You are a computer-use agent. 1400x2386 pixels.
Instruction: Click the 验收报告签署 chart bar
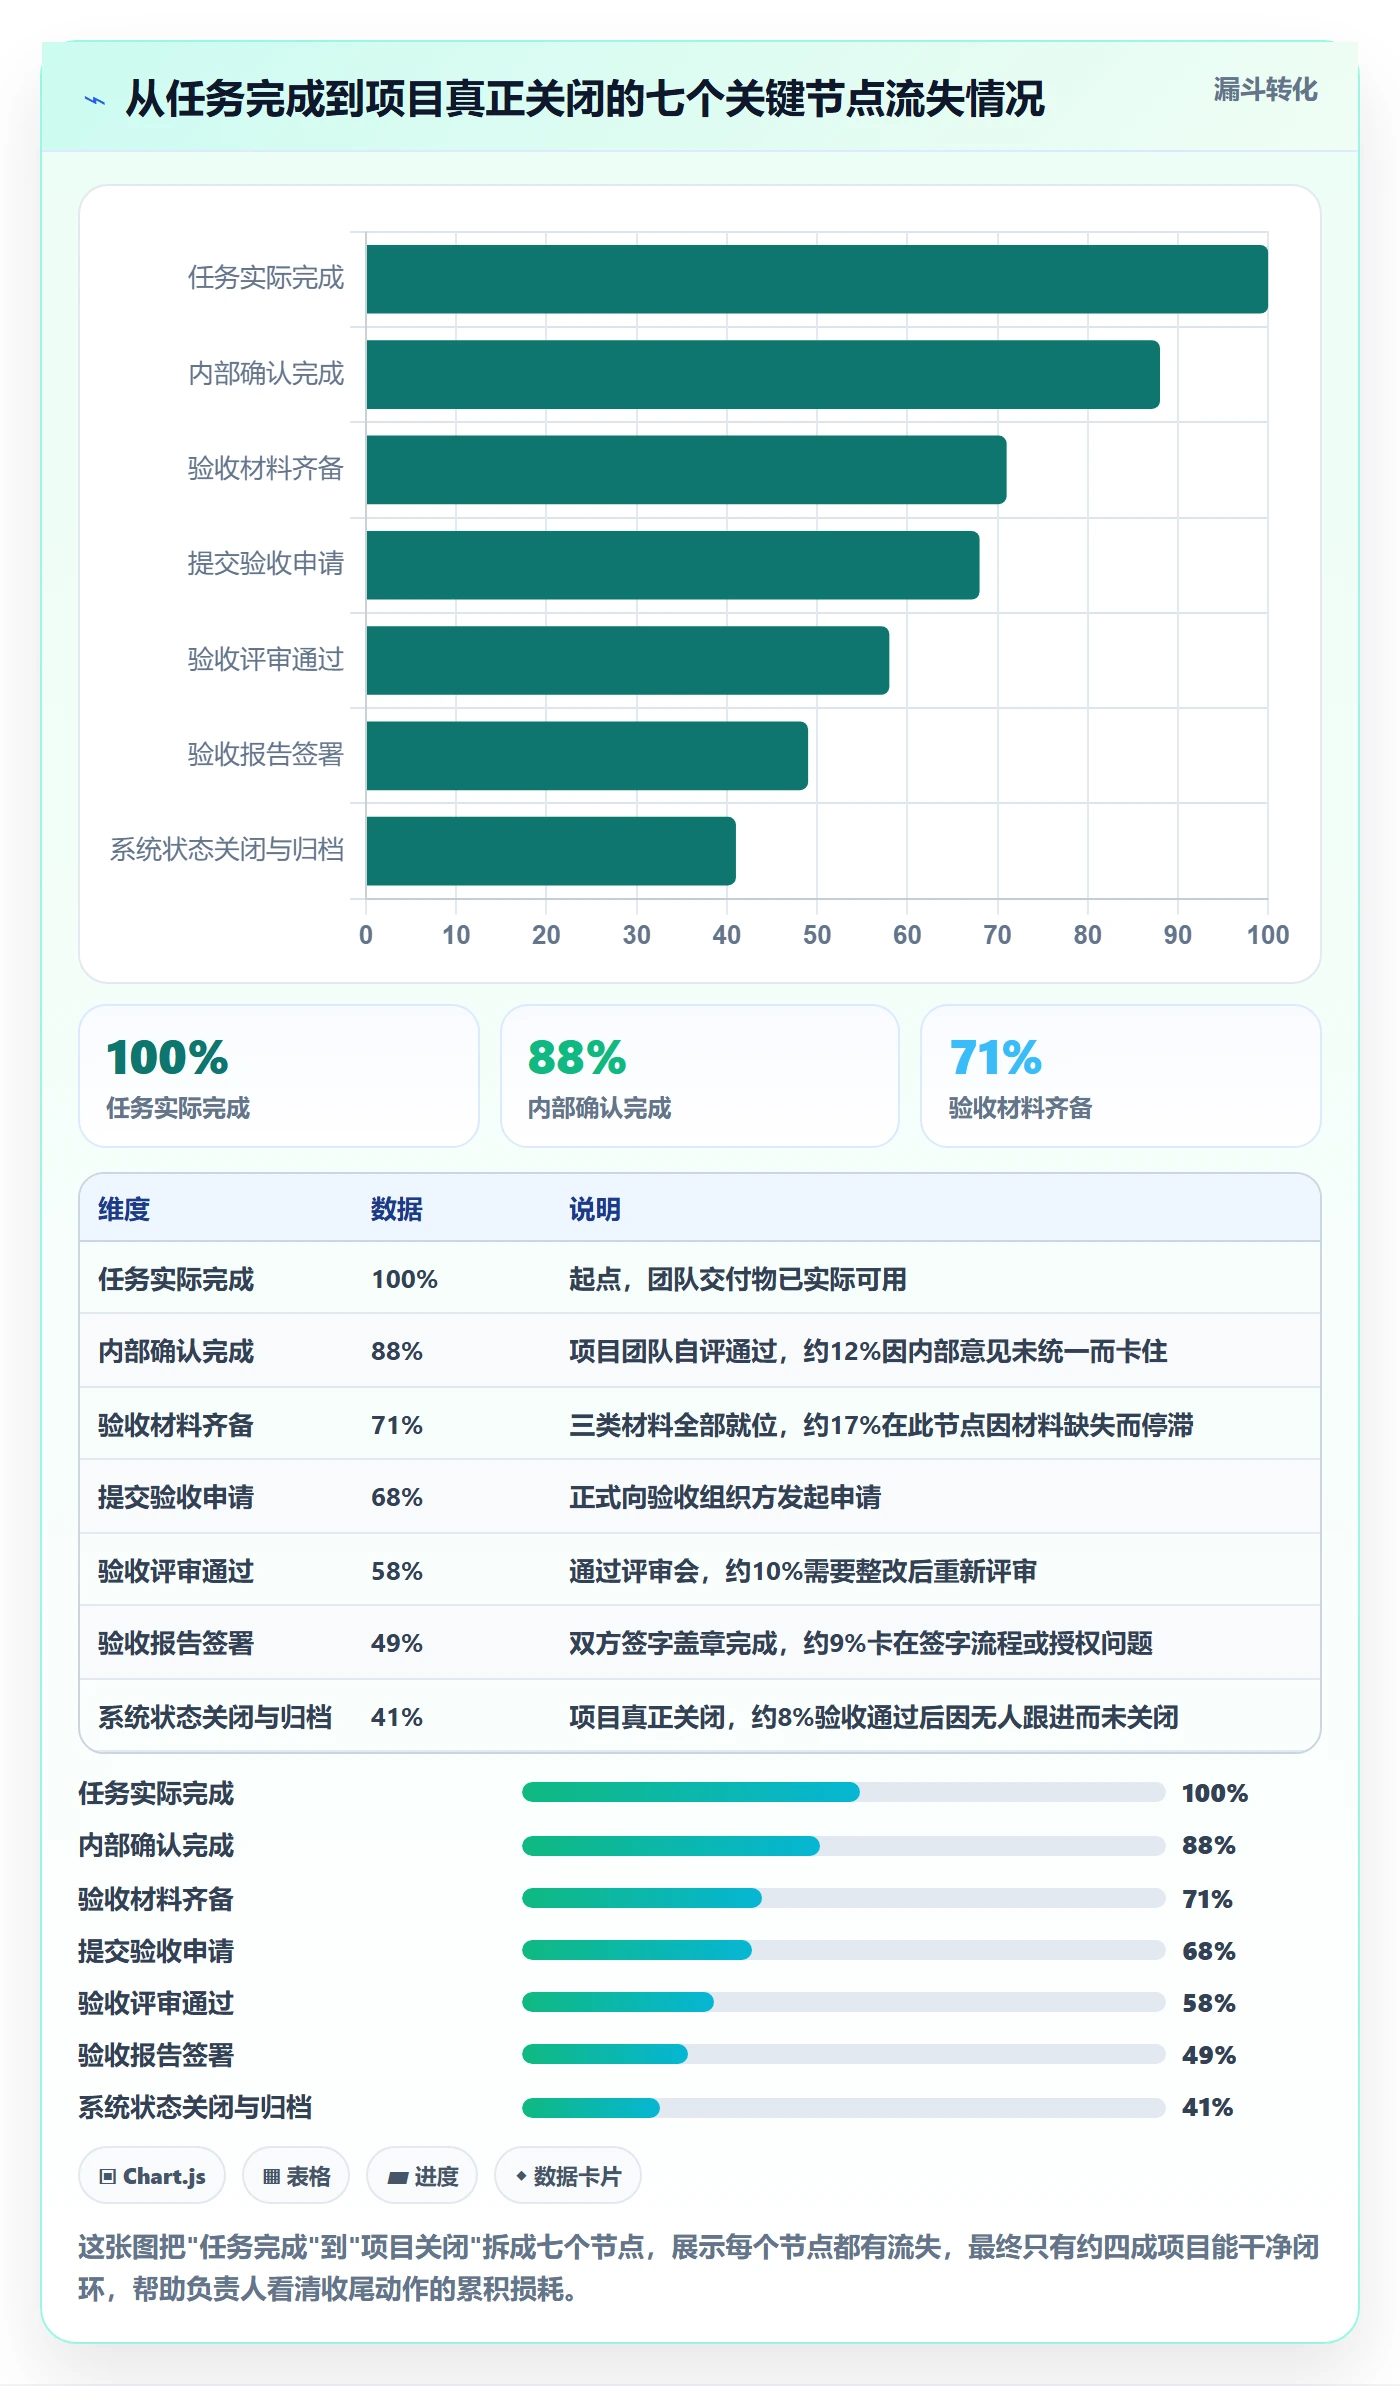point(587,756)
